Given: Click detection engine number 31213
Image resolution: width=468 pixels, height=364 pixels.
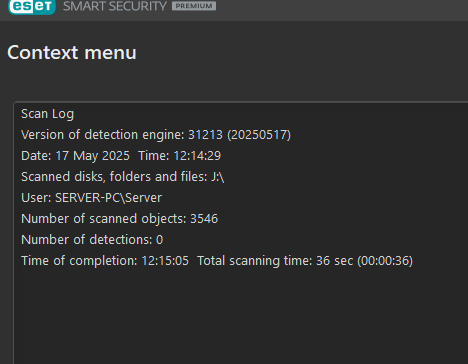Looking at the screenshot, I should [205, 135].
